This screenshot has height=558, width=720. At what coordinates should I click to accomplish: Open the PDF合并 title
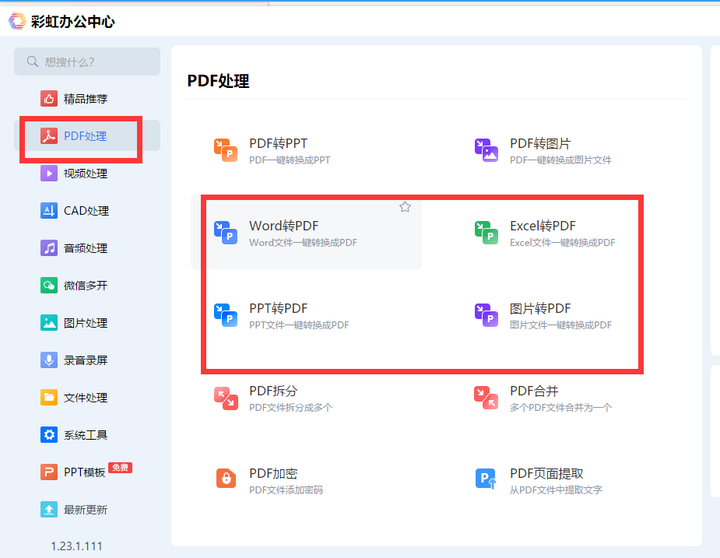tap(534, 391)
